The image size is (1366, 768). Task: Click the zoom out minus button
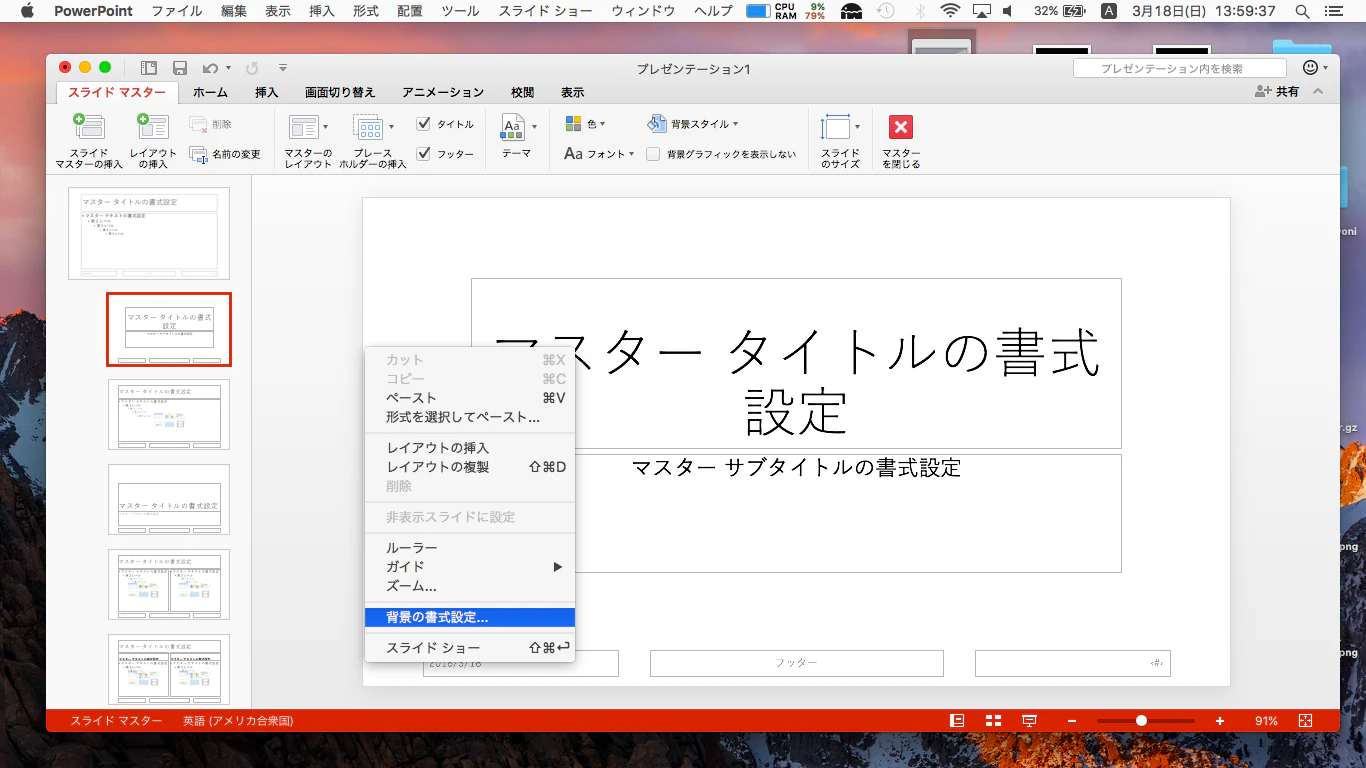coord(1072,721)
